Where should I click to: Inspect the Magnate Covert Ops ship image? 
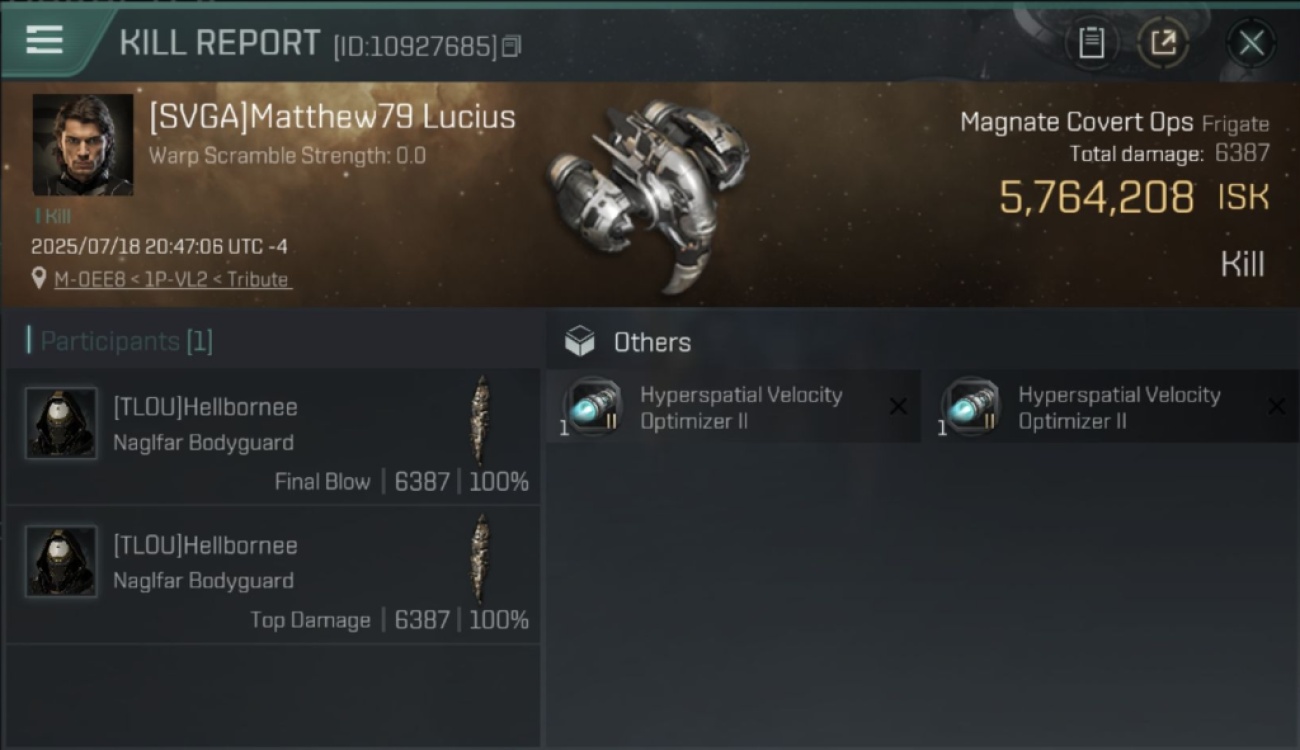[x=647, y=193]
